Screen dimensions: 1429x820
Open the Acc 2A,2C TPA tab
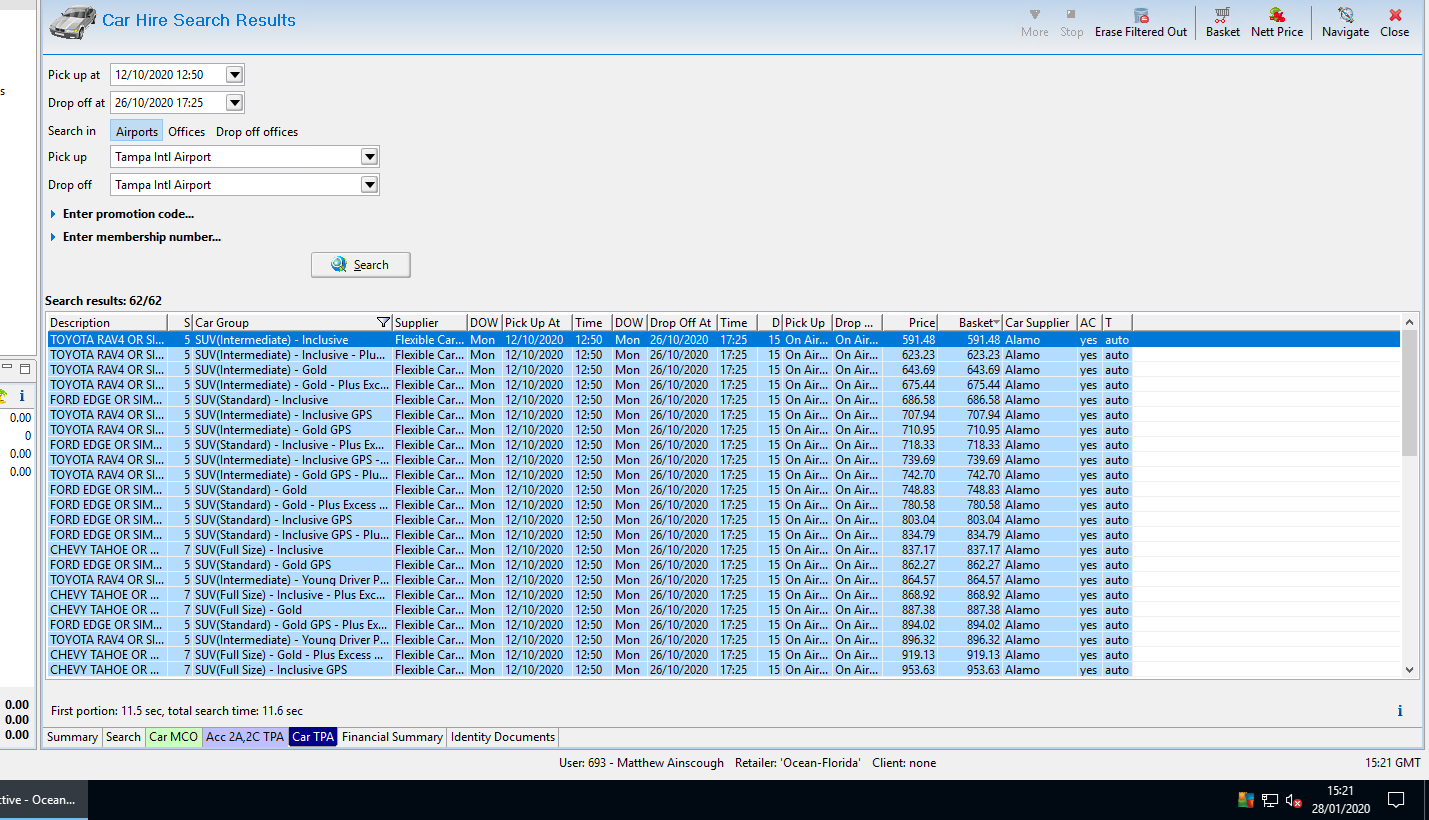click(245, 737)
